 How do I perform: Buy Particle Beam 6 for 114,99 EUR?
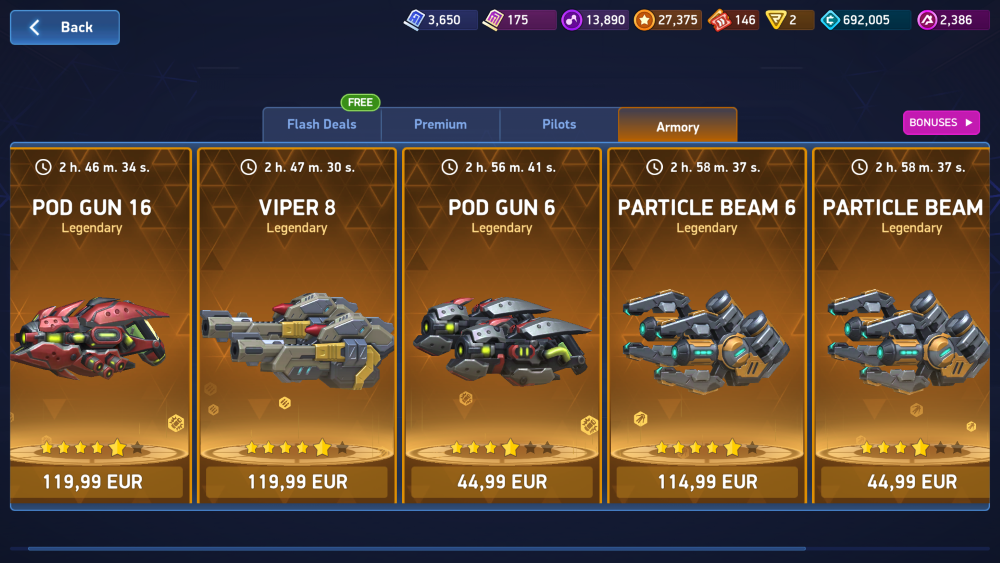[707, 482]
